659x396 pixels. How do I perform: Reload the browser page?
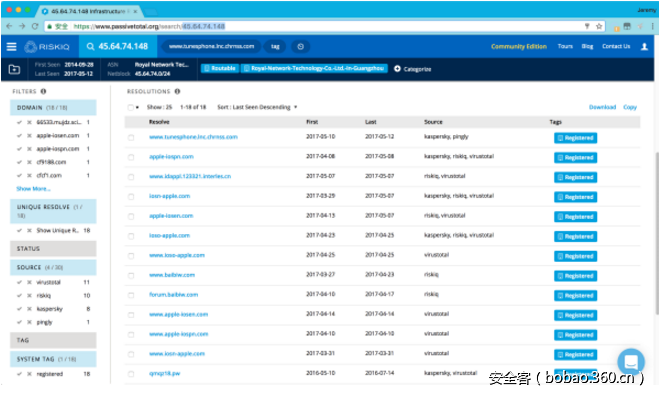pyautogui.click(x=35, y=26)
